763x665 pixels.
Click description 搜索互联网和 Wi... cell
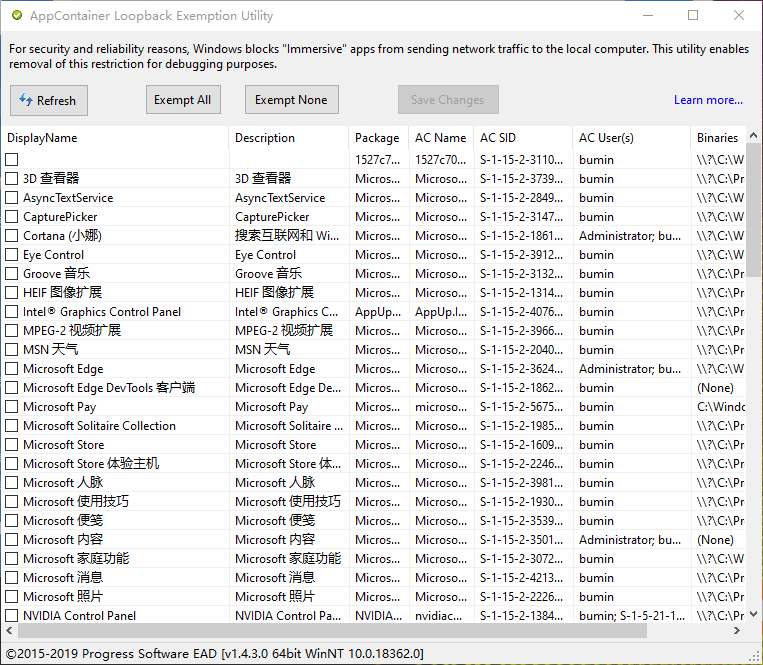(x=287, y=236)
